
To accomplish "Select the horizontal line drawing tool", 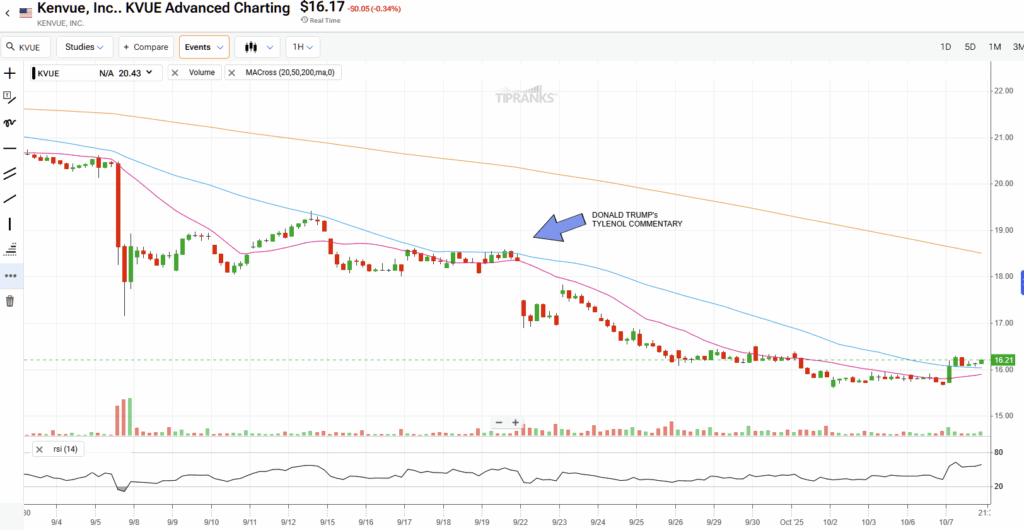I will pos(10,148).
